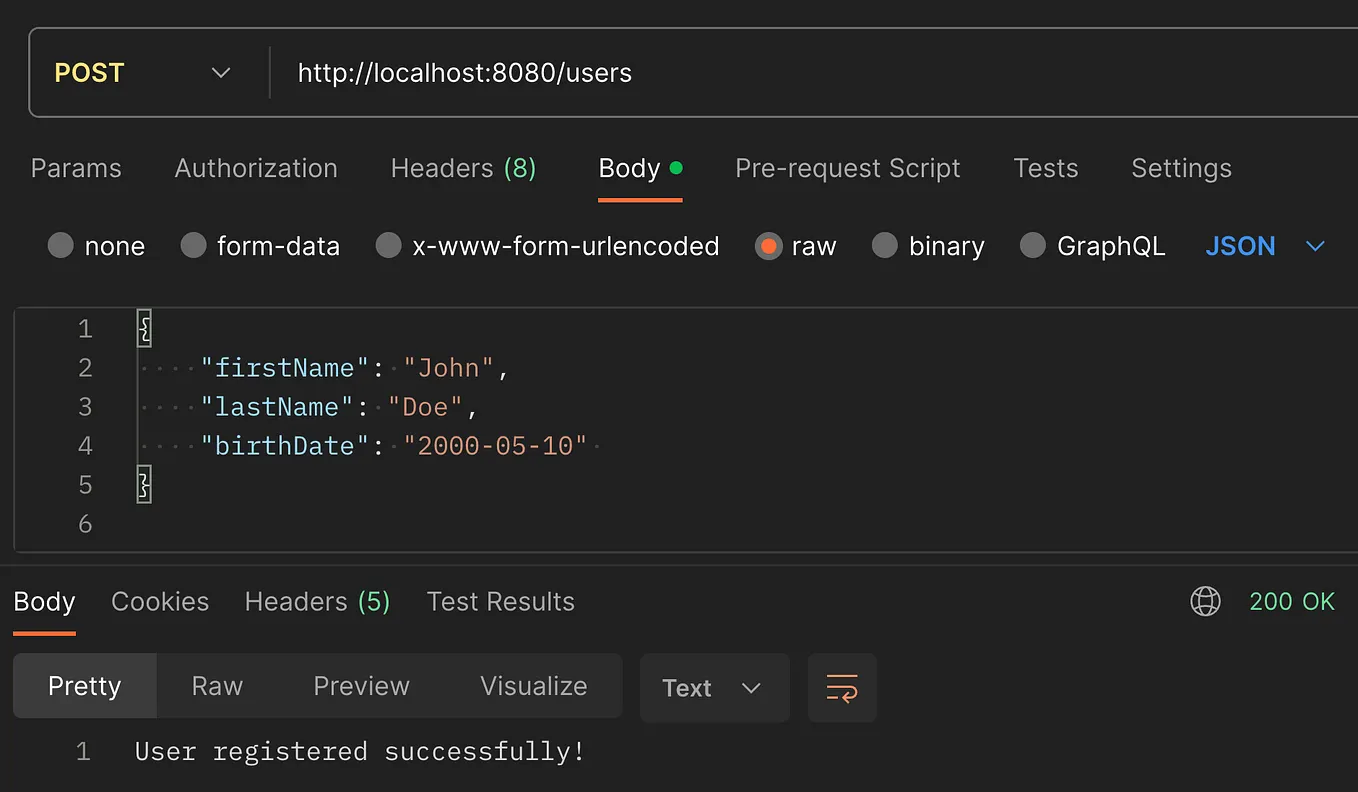
Task: Click the 200 OK status
Action: pos(1292,601)
